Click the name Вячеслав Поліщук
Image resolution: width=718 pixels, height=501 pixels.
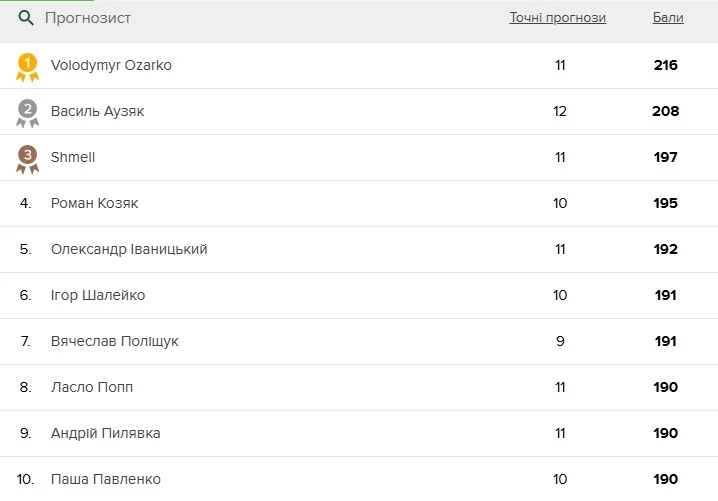click(x=115, y=341)
